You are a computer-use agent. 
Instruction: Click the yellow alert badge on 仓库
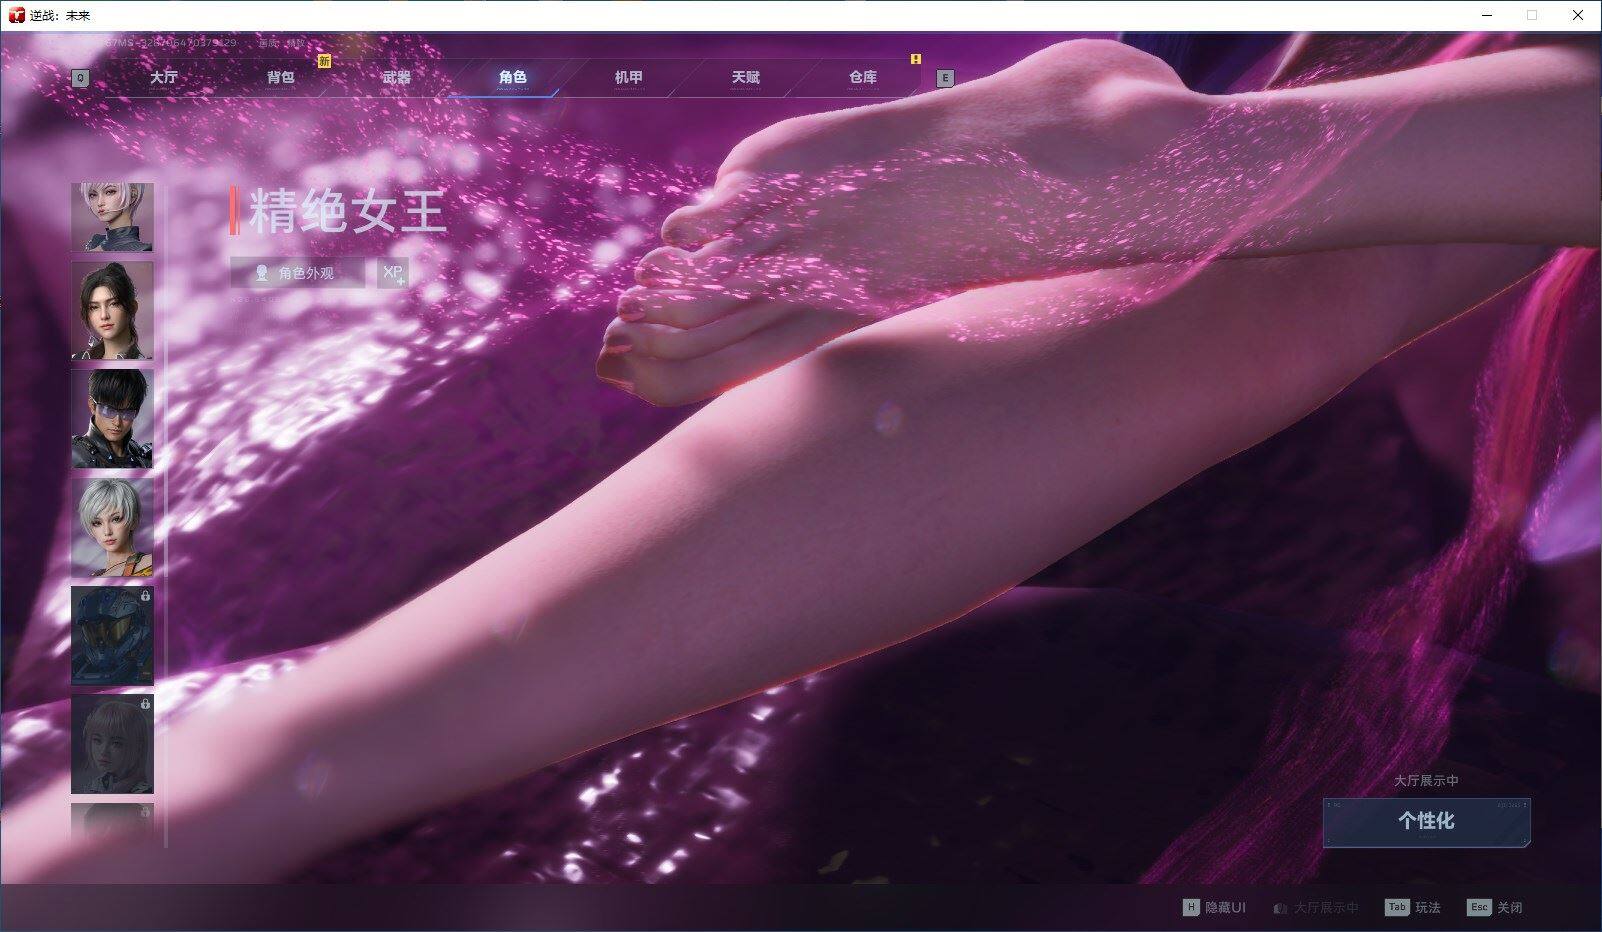pyautogui.click(x=916, y=59)
